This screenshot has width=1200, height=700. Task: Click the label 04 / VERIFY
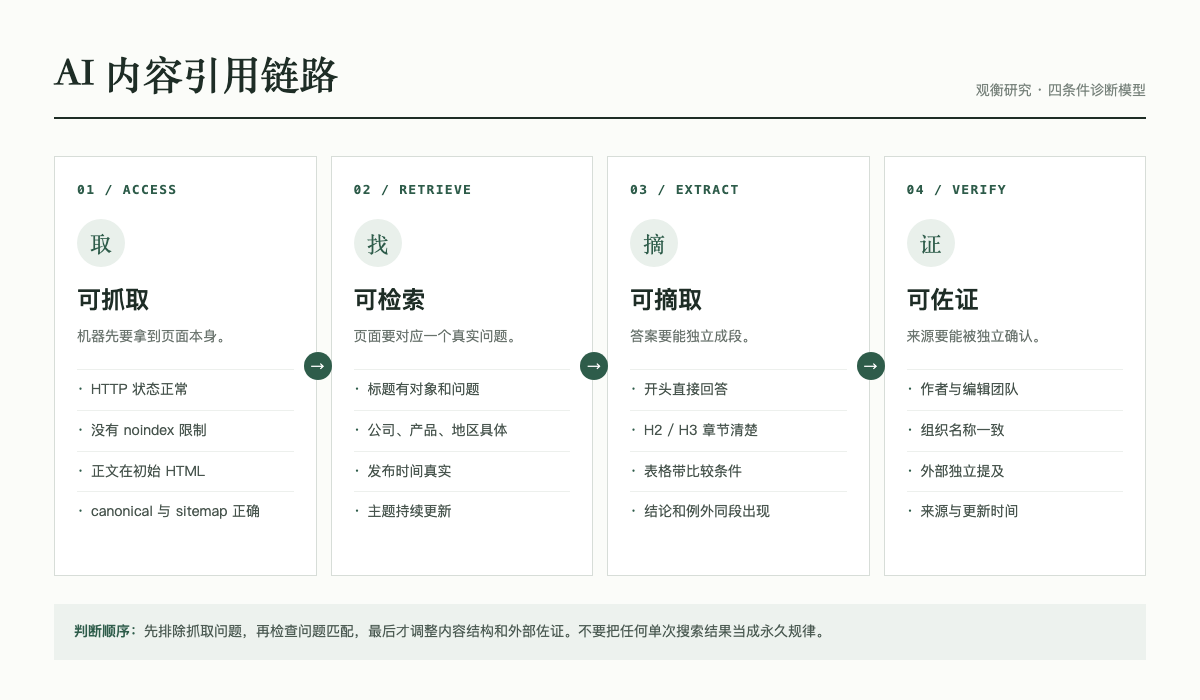click(x=957, y=189)
